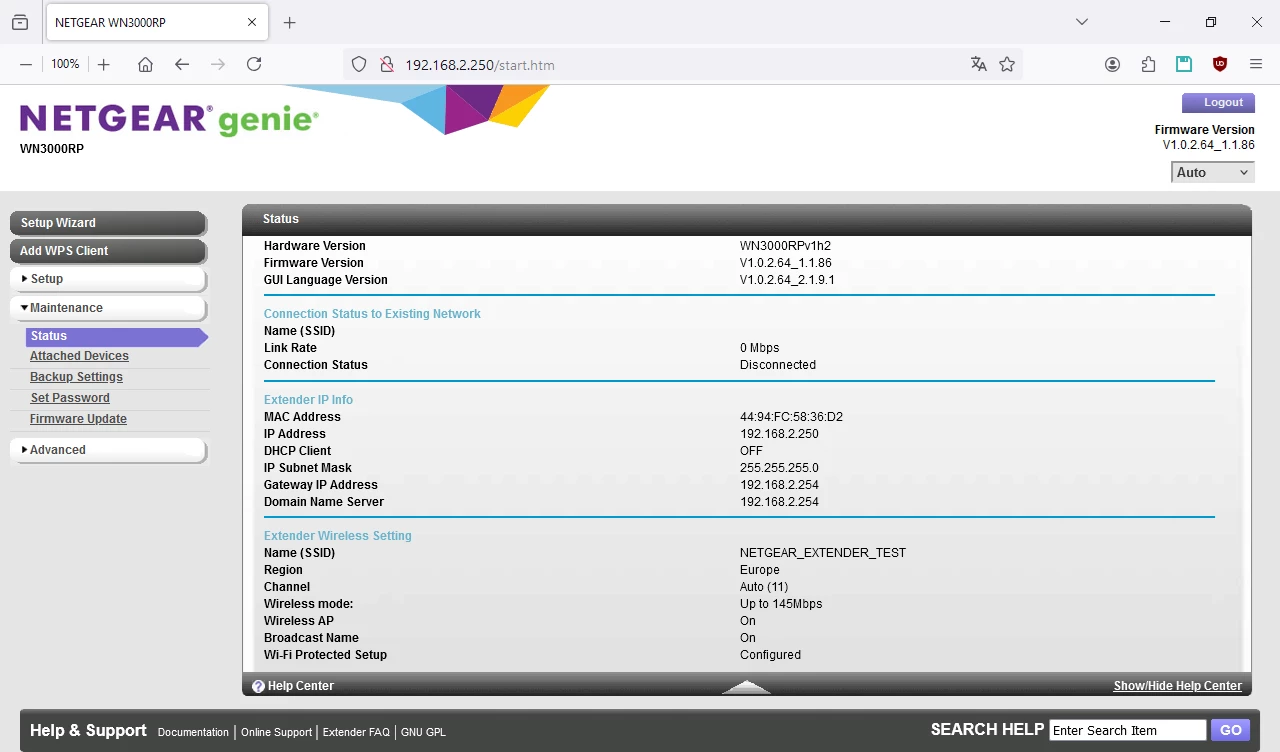This screenshot has width=1280, height=752.
Task: Open the Extender FAQ link
Action: pos(356,732)
